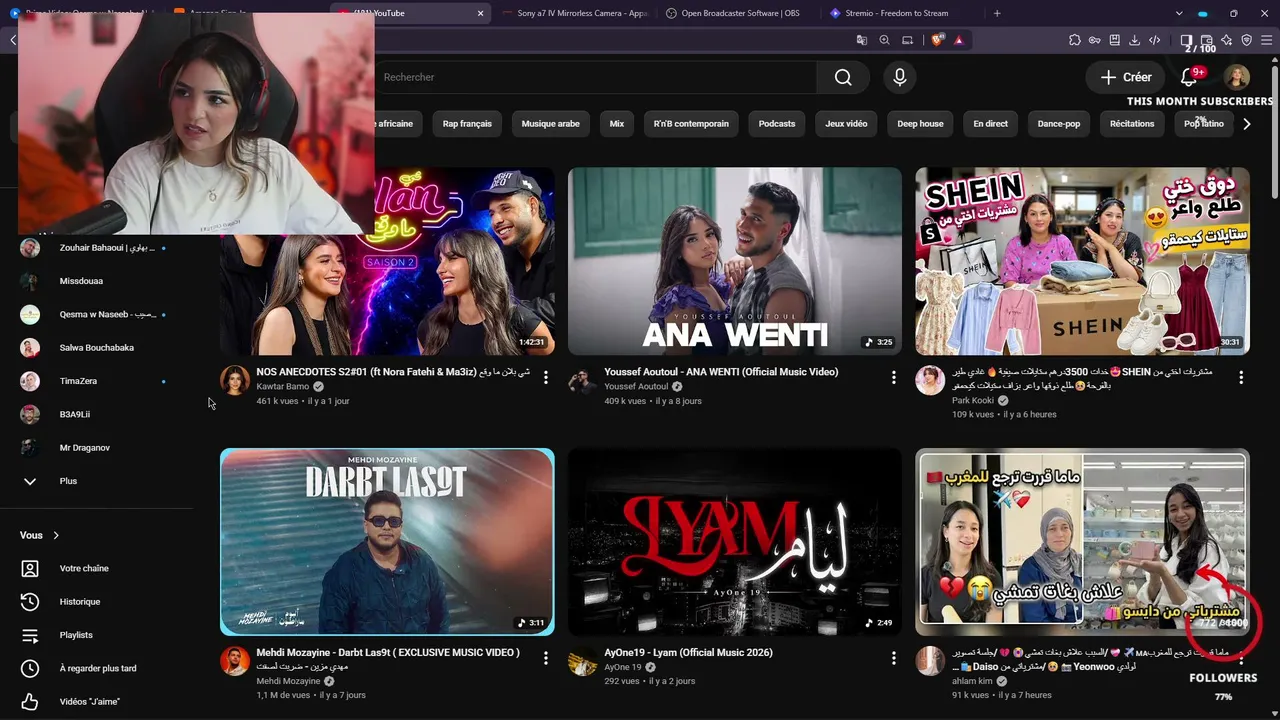1280x720 pixels.
Task: Click the translate page icon
Action: point(861,40)
